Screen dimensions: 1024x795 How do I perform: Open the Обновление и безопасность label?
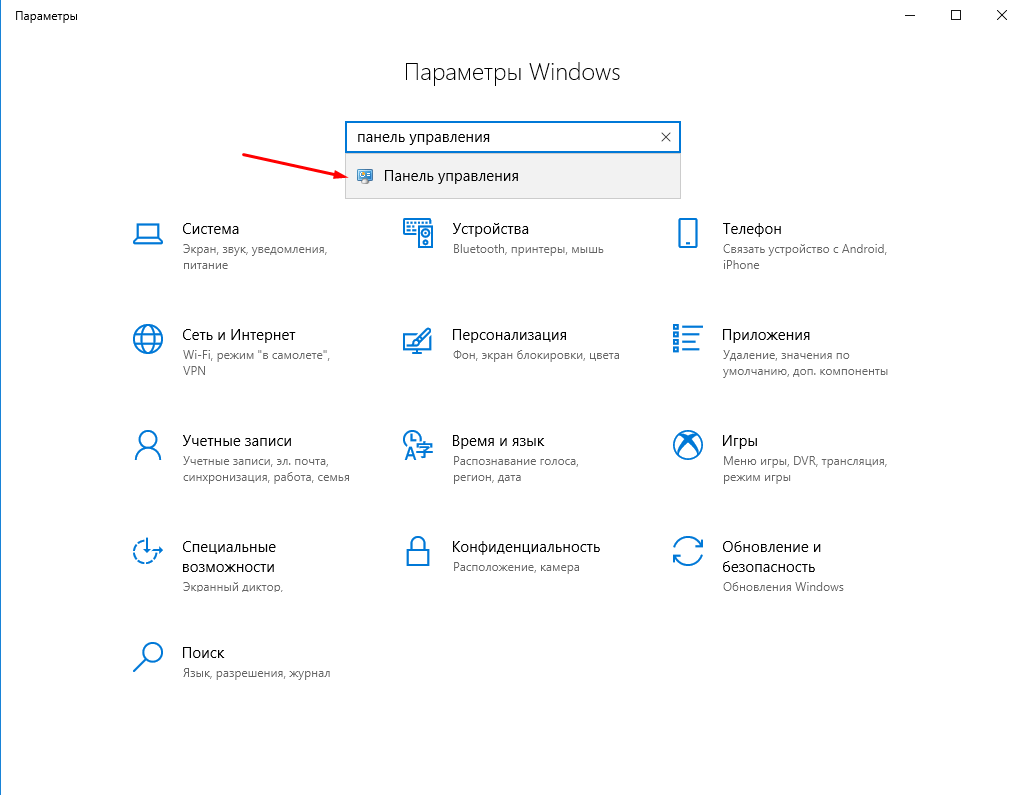771,557
